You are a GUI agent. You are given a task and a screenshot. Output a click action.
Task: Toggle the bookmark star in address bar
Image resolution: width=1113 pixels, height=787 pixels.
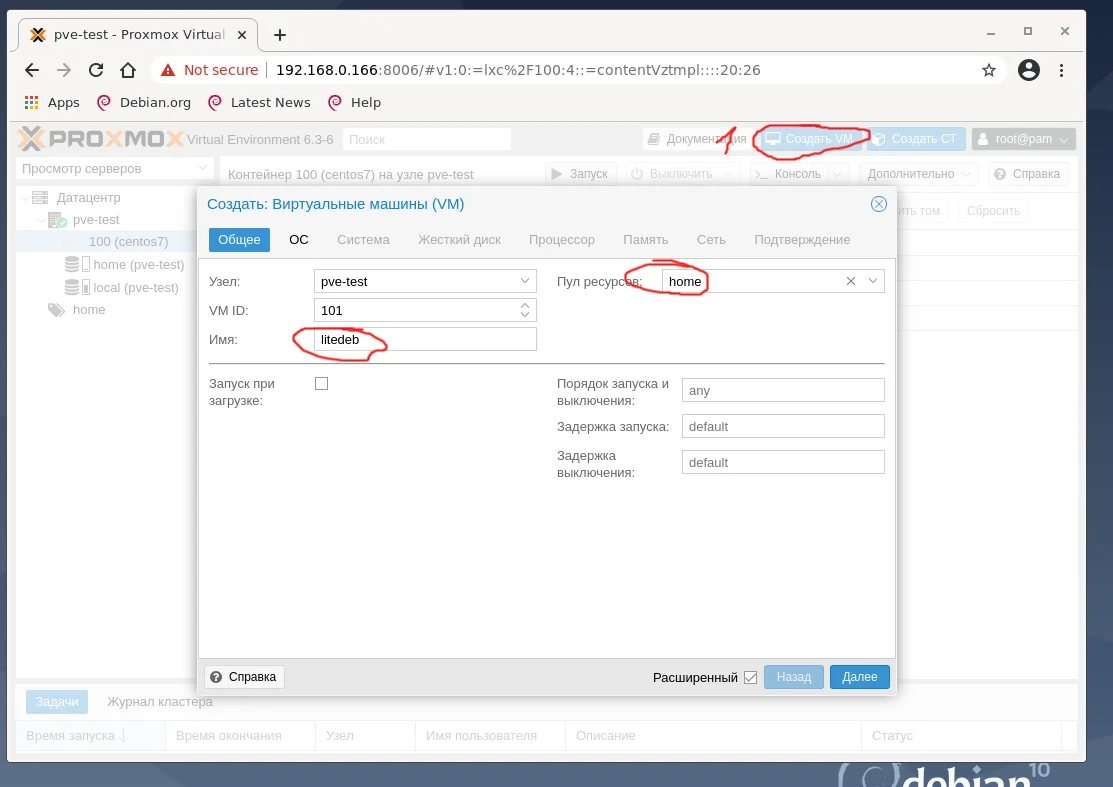(x=989, y=71)
